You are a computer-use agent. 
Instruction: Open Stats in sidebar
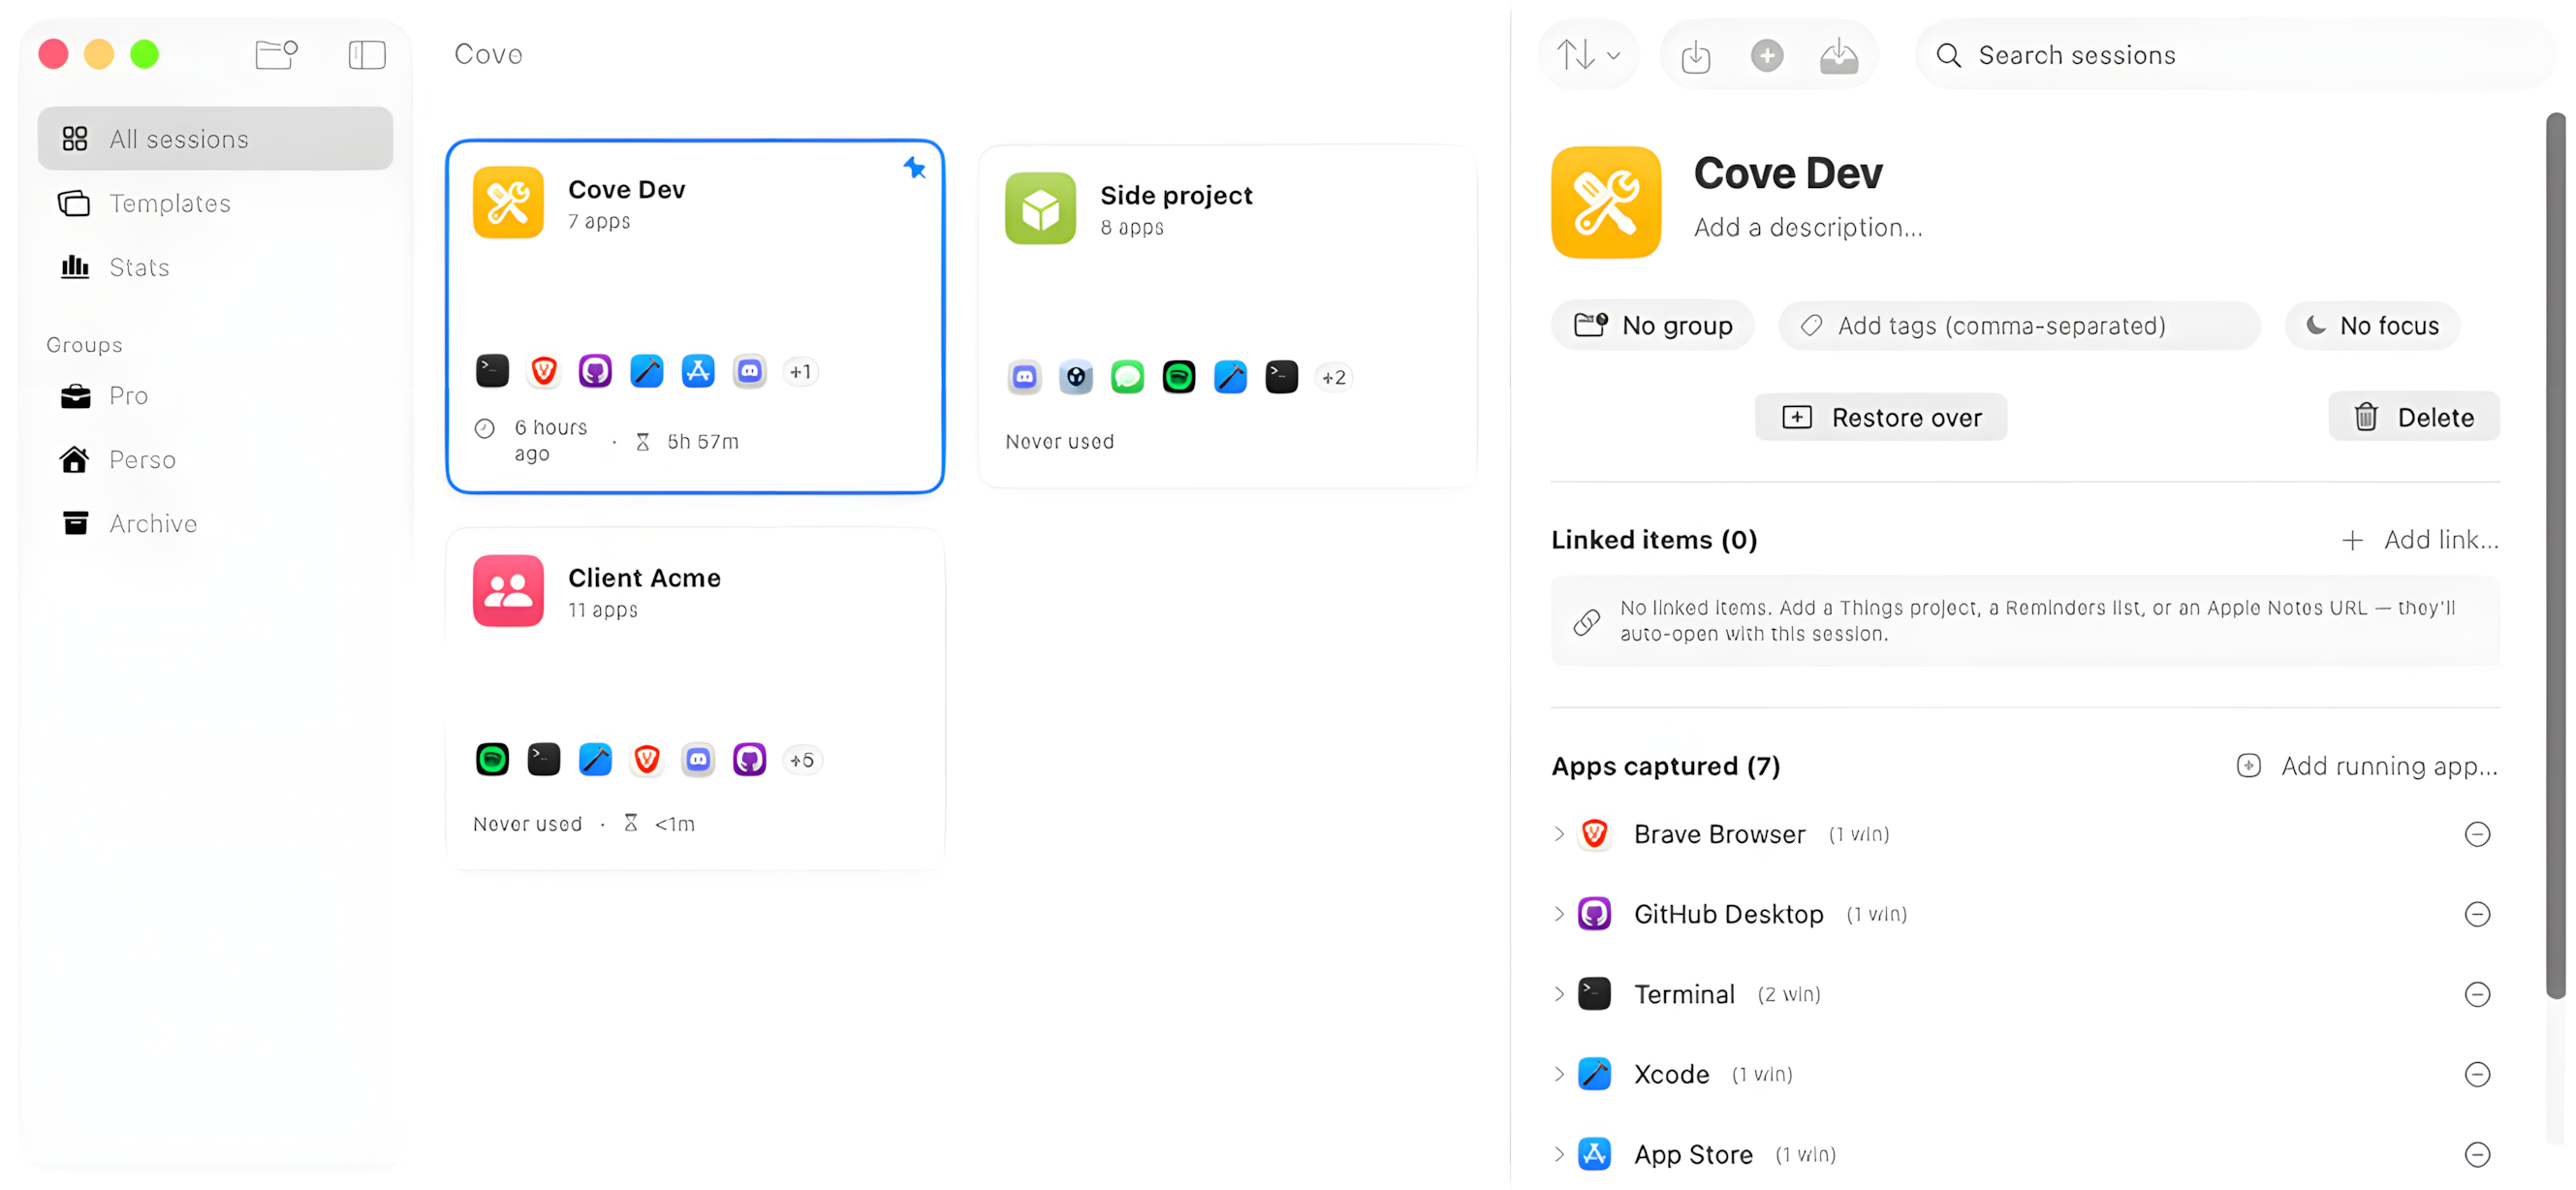pos(215,267)
